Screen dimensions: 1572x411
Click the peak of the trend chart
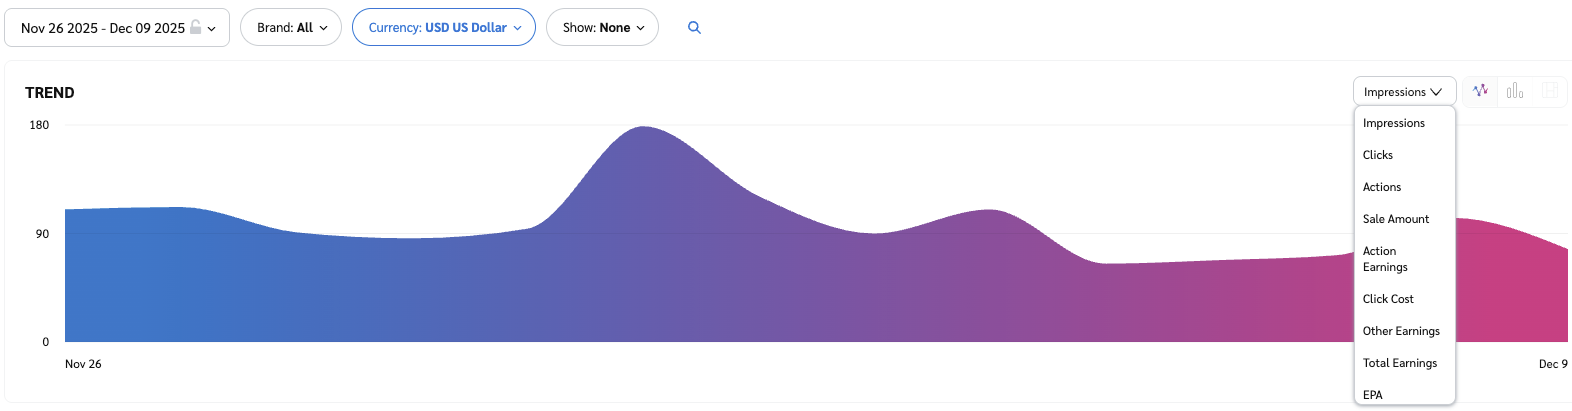(x=643, y=128)
